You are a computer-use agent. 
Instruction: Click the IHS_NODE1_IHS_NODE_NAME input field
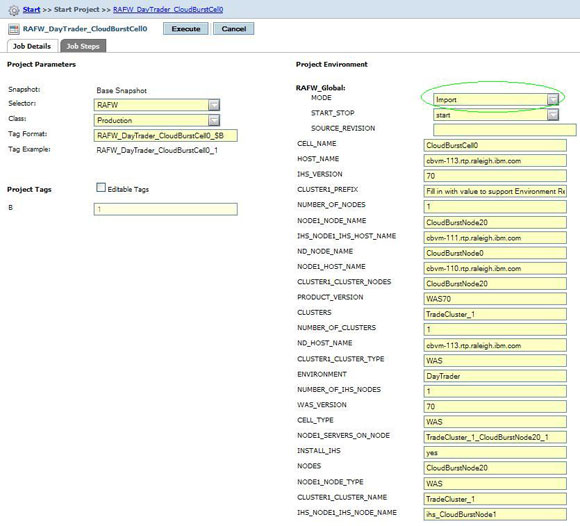click(x=495, y=514)
